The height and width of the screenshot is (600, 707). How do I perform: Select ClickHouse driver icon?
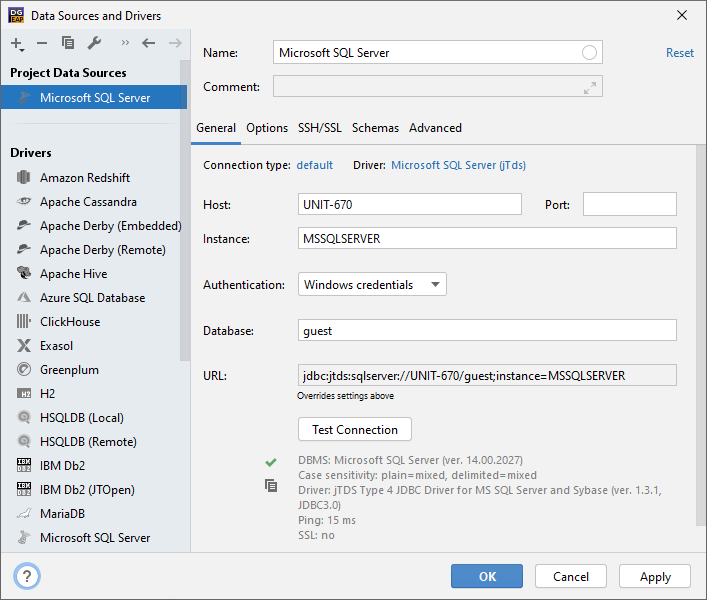point(23,321)
